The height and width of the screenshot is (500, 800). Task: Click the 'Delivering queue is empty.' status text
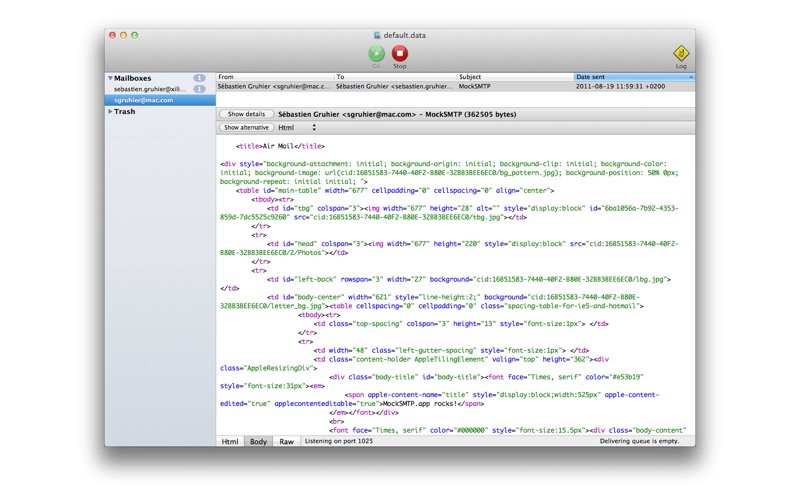(639, 441)
